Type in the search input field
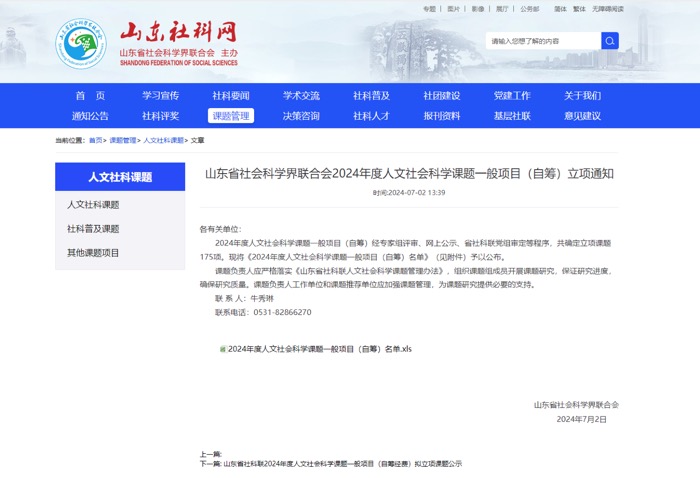Image resolution: width=700 pixels, height=478 pixels. click(x=542, y=41)
